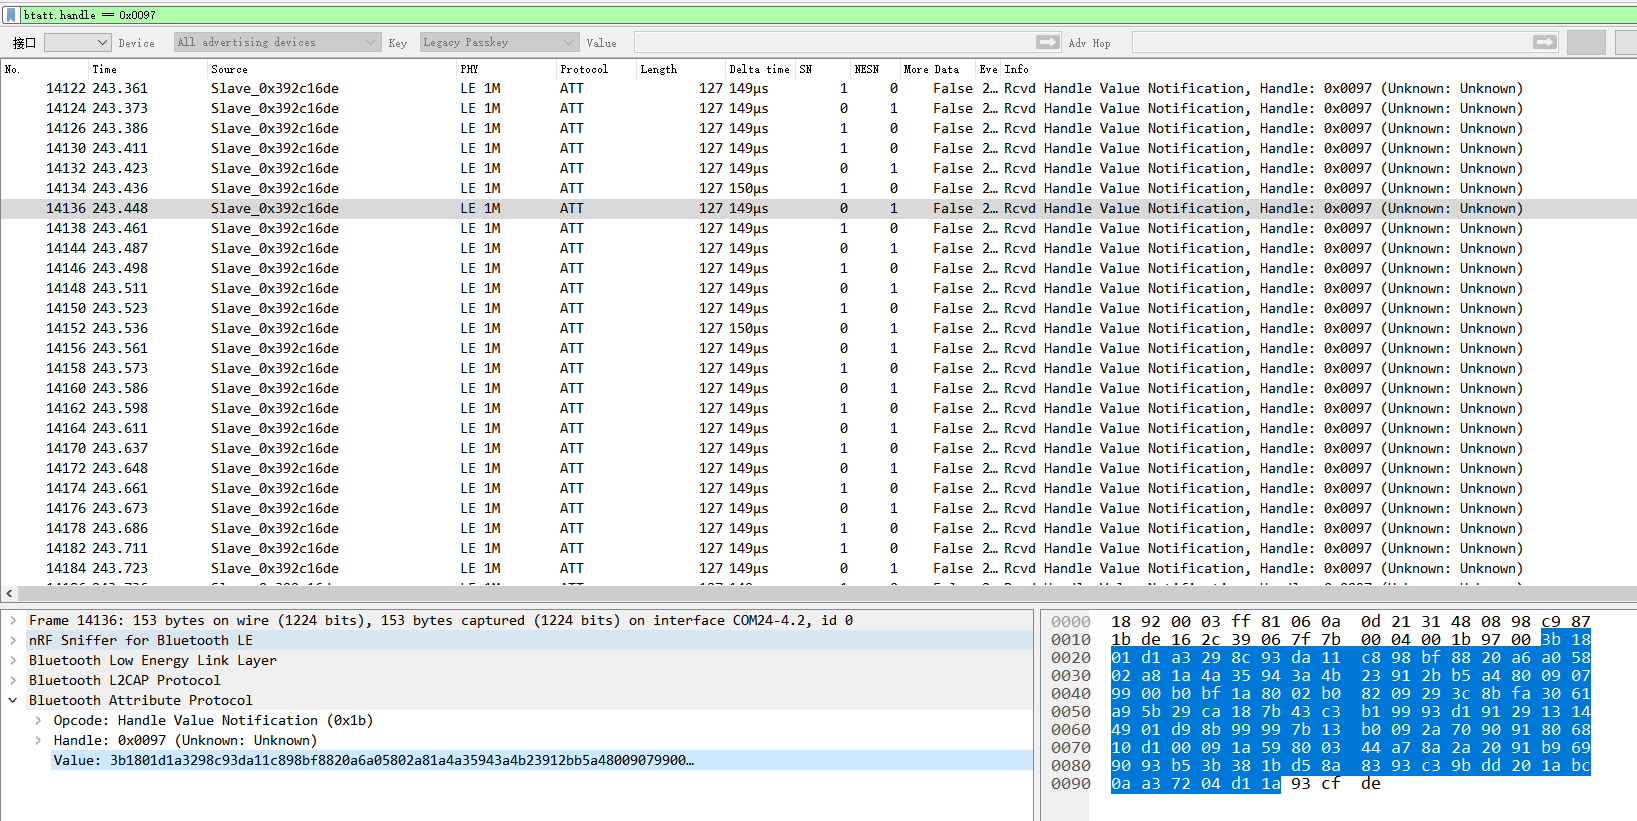Click the left arrow of horizontal scrollbar
1637x821 pixels.
(x=9, y=593)
